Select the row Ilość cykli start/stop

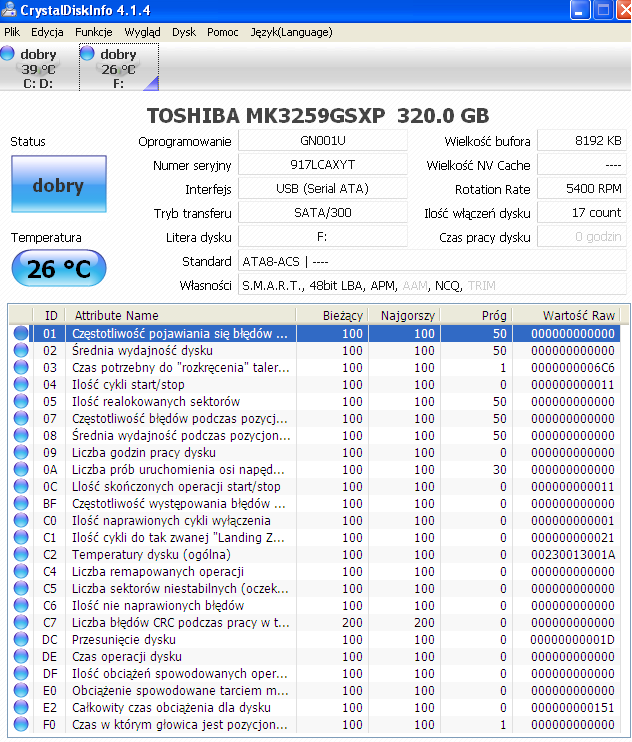[x=315, y=384]
